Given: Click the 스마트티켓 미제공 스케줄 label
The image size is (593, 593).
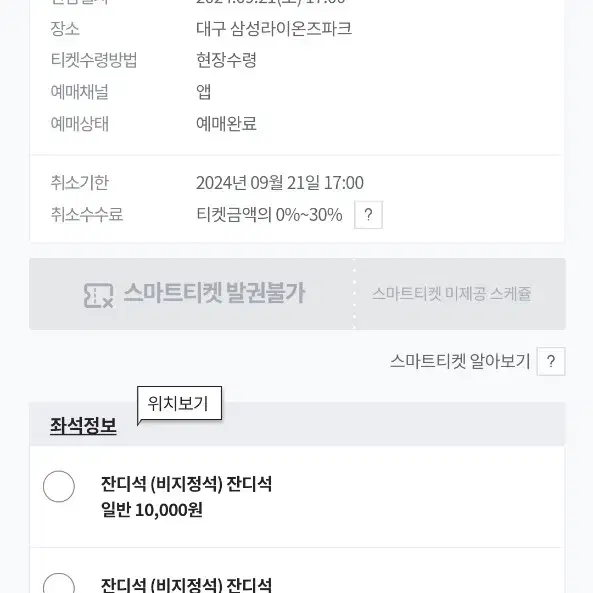Looking at the screenshot, I should [x=452, y=294].
